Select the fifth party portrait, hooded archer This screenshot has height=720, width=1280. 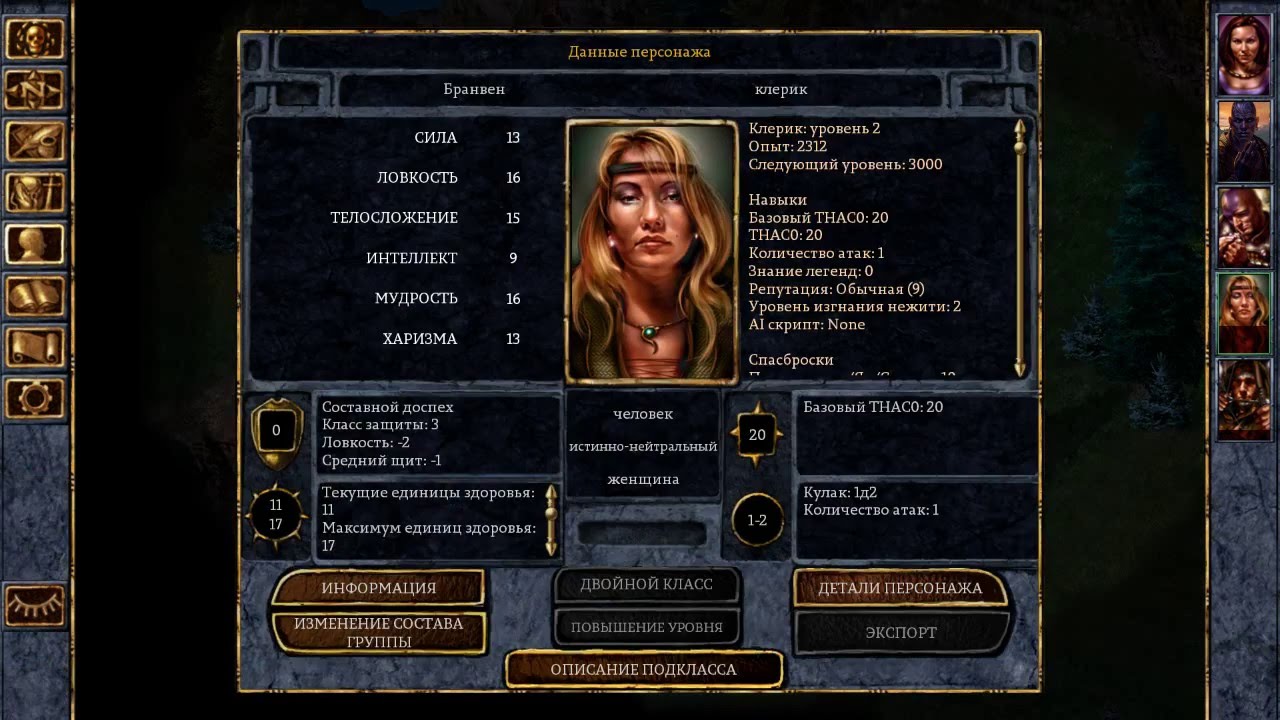tap(1243, 400)
